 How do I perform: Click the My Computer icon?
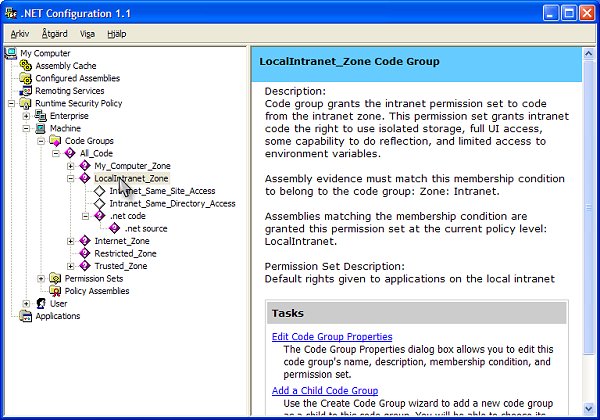click(x=11, y=53)
